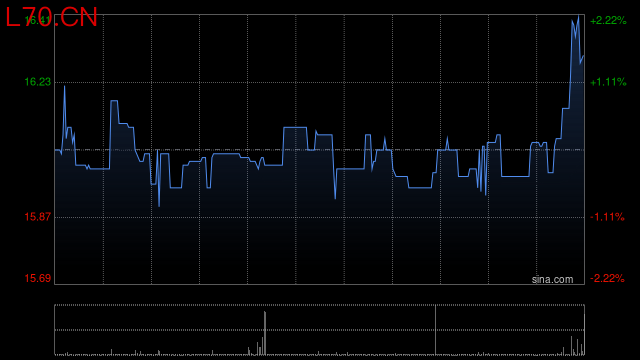Screen dimensions: 640x360
Task: Click the tallest bar in the volume chart
Action: pos(436,330)
